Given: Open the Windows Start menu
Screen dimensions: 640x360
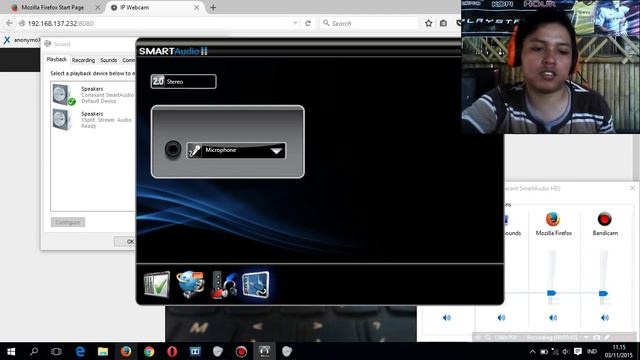Looking at the screenshot, I should tap(11, 351).
